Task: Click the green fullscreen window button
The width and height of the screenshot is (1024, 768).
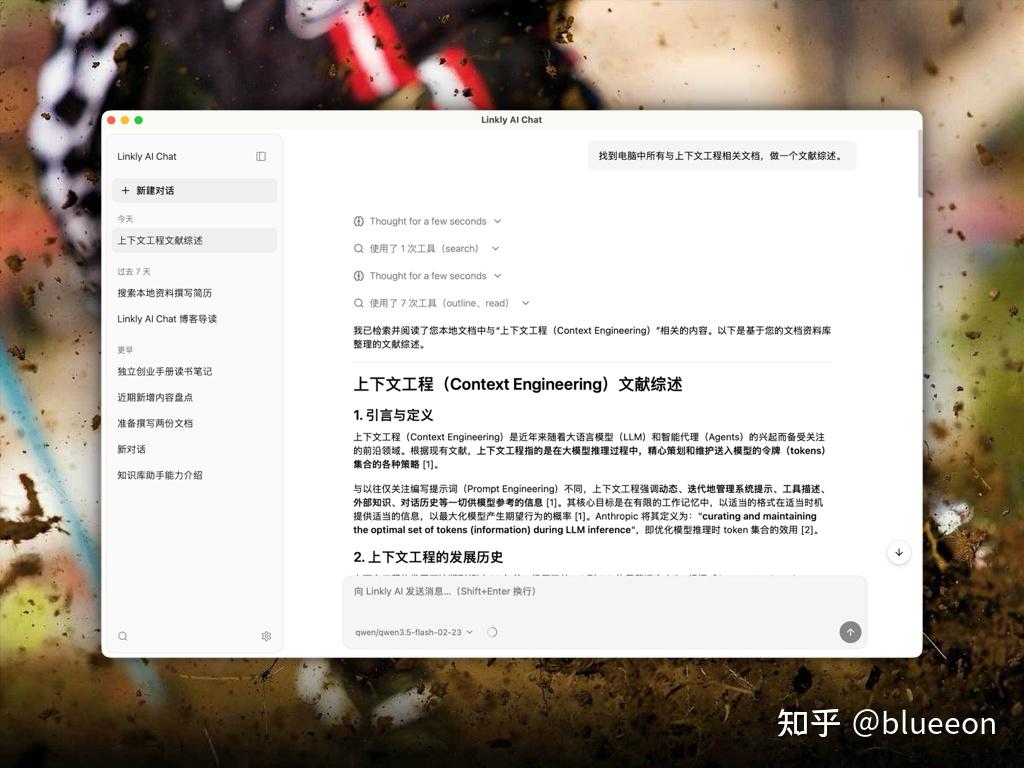Action: click(138, 120)
